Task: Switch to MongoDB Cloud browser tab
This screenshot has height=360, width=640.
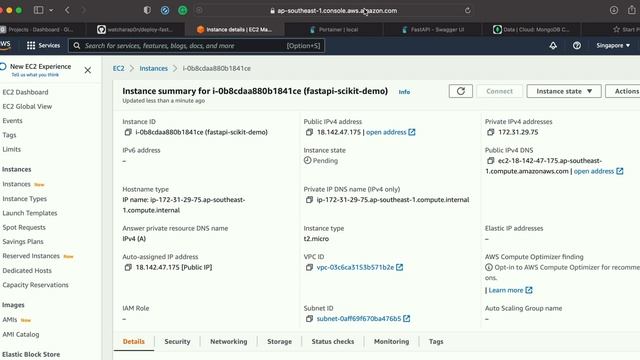Action: tap(531, 29)
